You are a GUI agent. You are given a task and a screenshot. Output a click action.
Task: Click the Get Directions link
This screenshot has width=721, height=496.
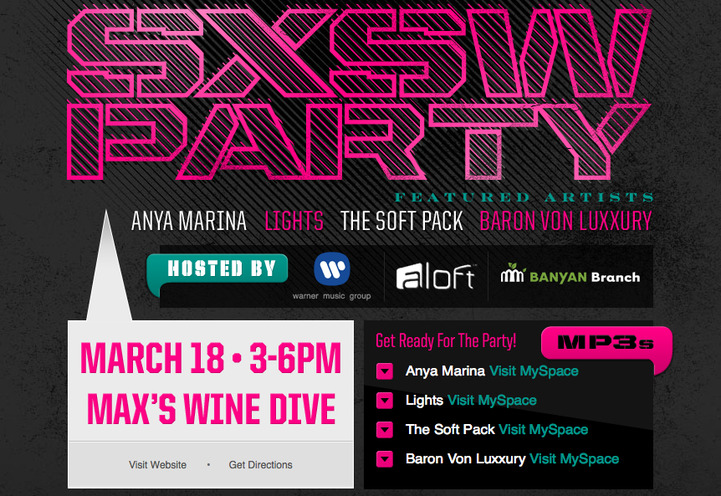(x=261, y=465)
